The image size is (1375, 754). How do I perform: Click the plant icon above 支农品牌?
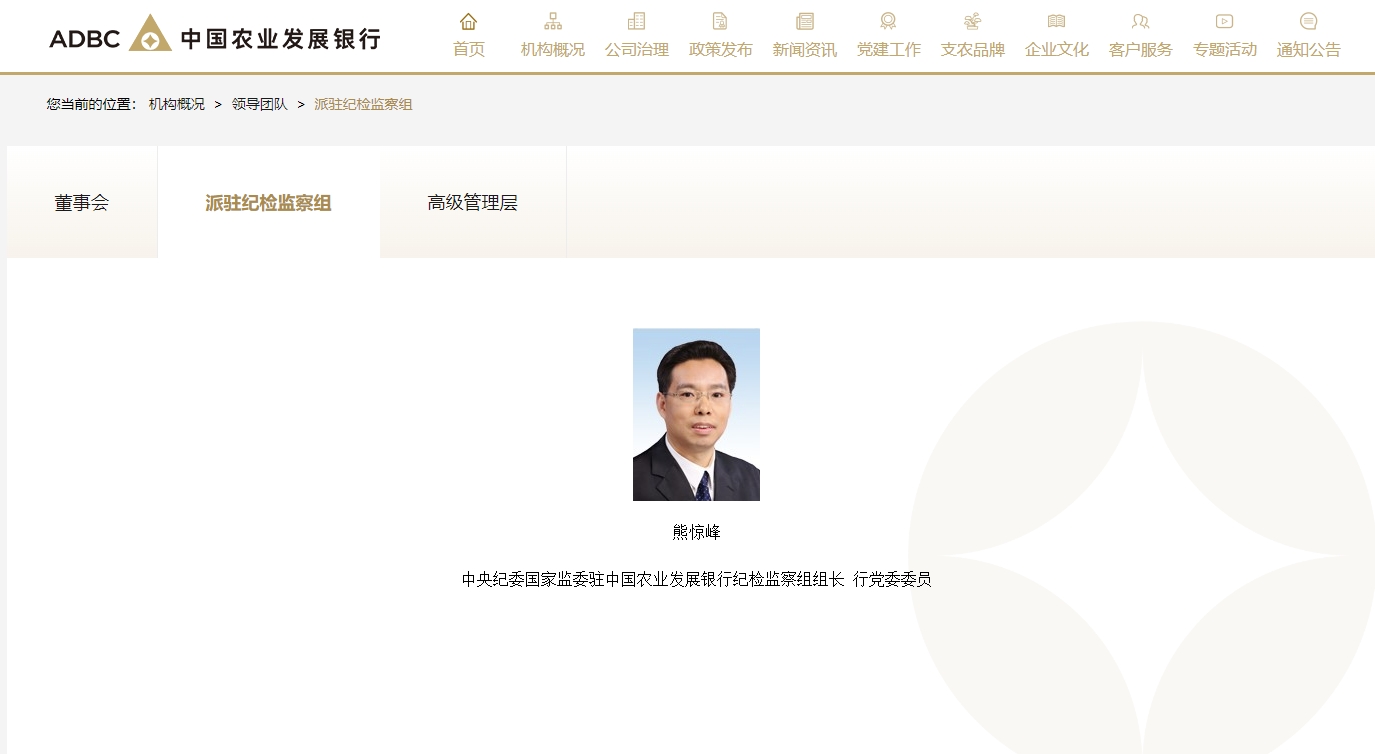pyautogui.click(x=973, y=21)
